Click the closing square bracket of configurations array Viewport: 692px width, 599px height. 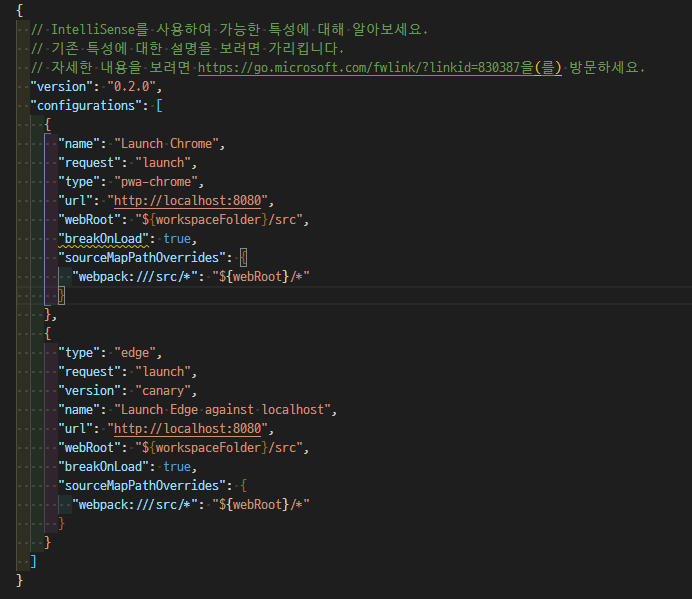point(33,561)
